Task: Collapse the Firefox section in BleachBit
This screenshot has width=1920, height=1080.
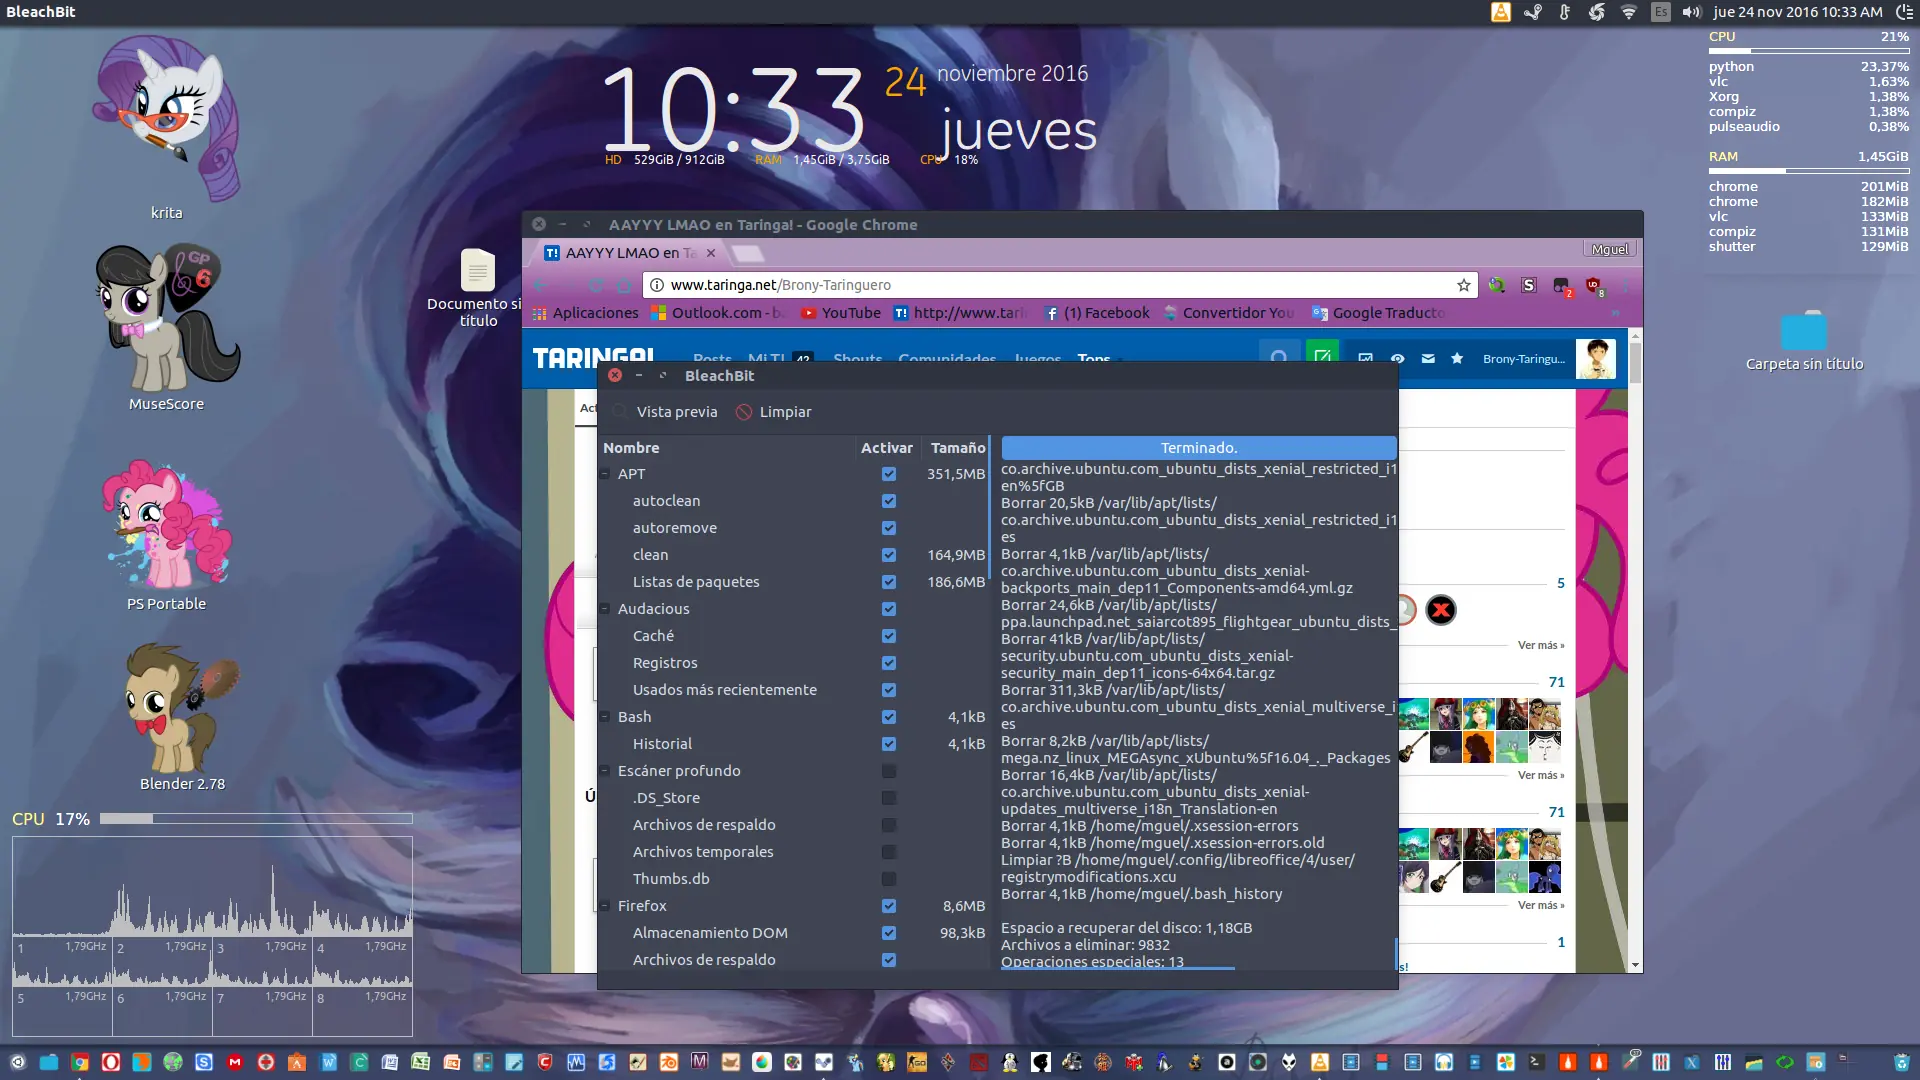Action: tap(605, 906)
